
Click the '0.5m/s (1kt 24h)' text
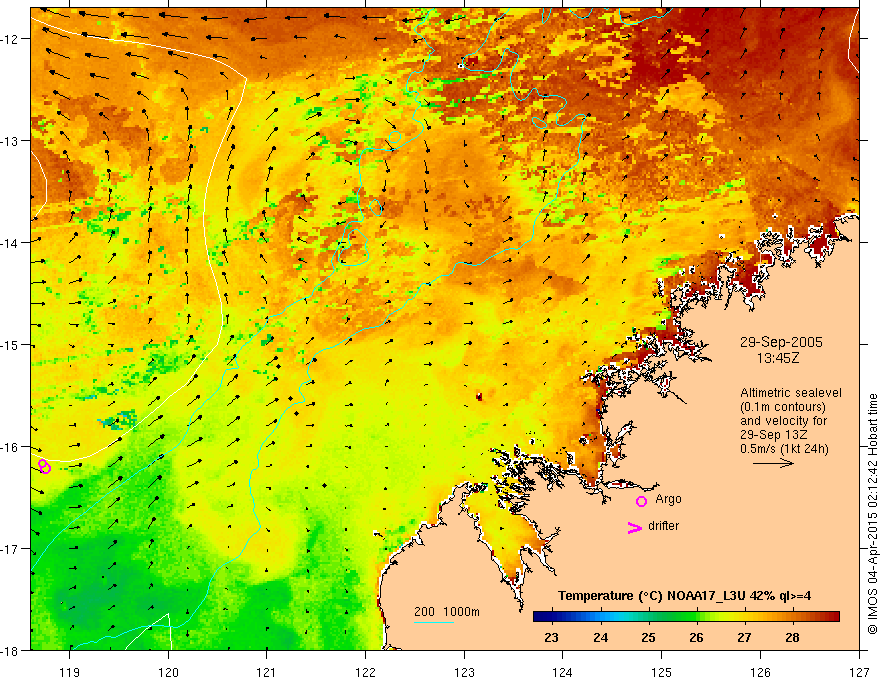(x=784, y=449)
